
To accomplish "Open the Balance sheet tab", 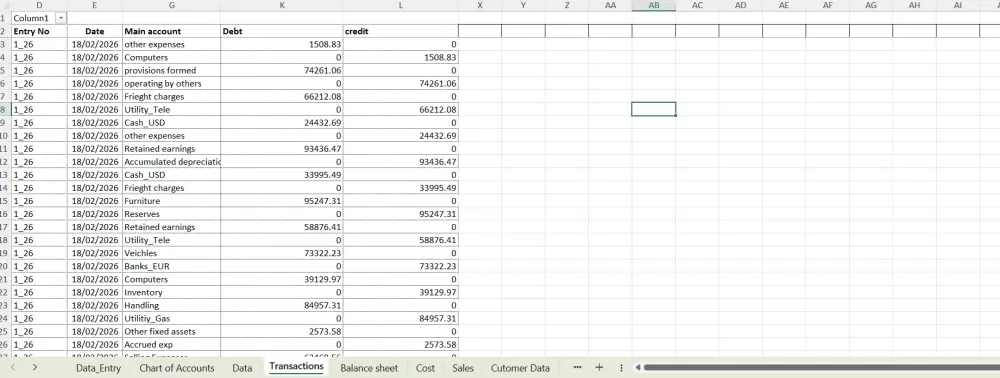I will 369,368.
